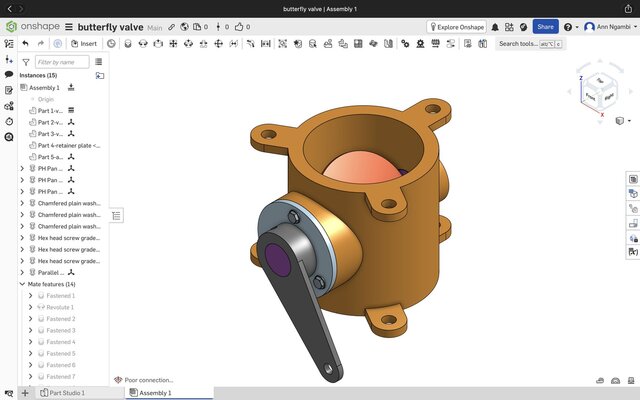Select the Ball mate tool
Image resolution: width=640 pixels, height=400 pixels.
[218, 44]
